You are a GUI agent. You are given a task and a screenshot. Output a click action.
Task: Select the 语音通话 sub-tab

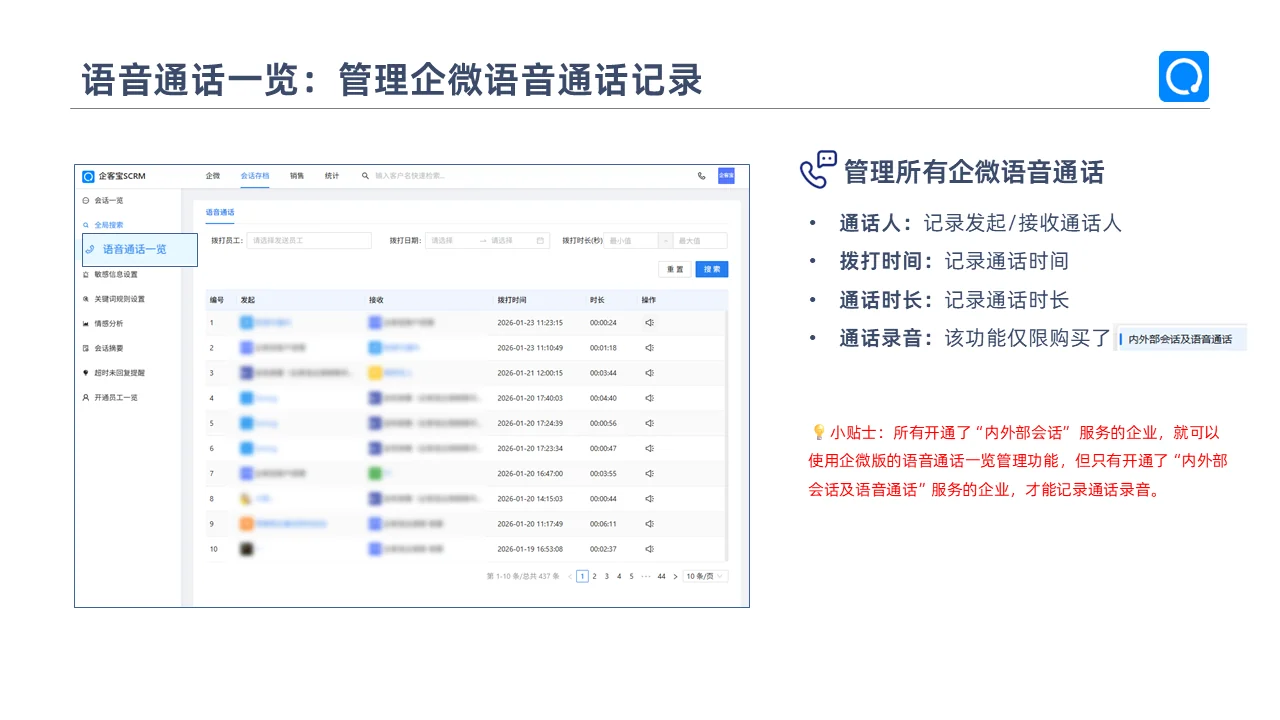pyautogui.click(x=220, y=213)
